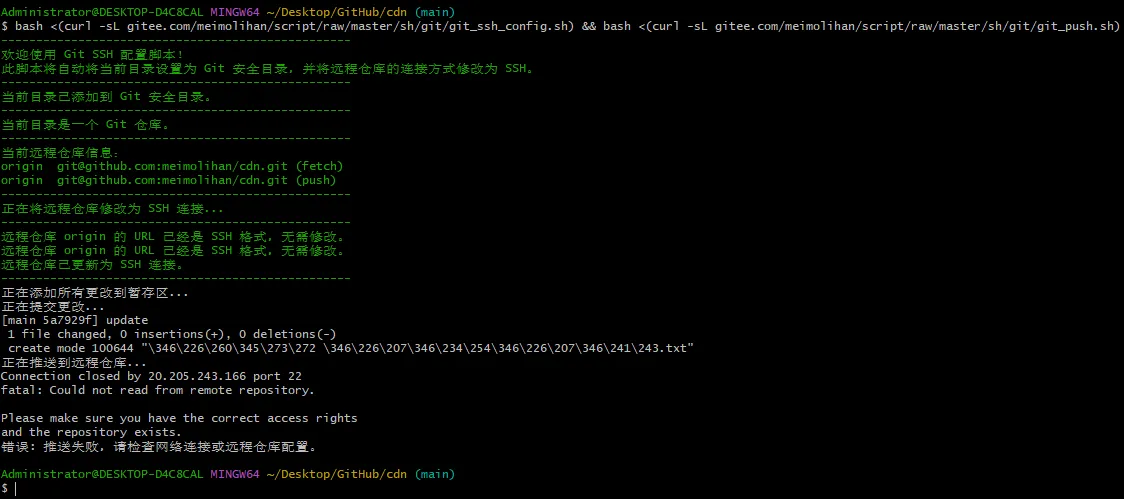Click the '当前目录已添加到 Git 安全目录' line
1124x499 pixels.
click(106, 97)
